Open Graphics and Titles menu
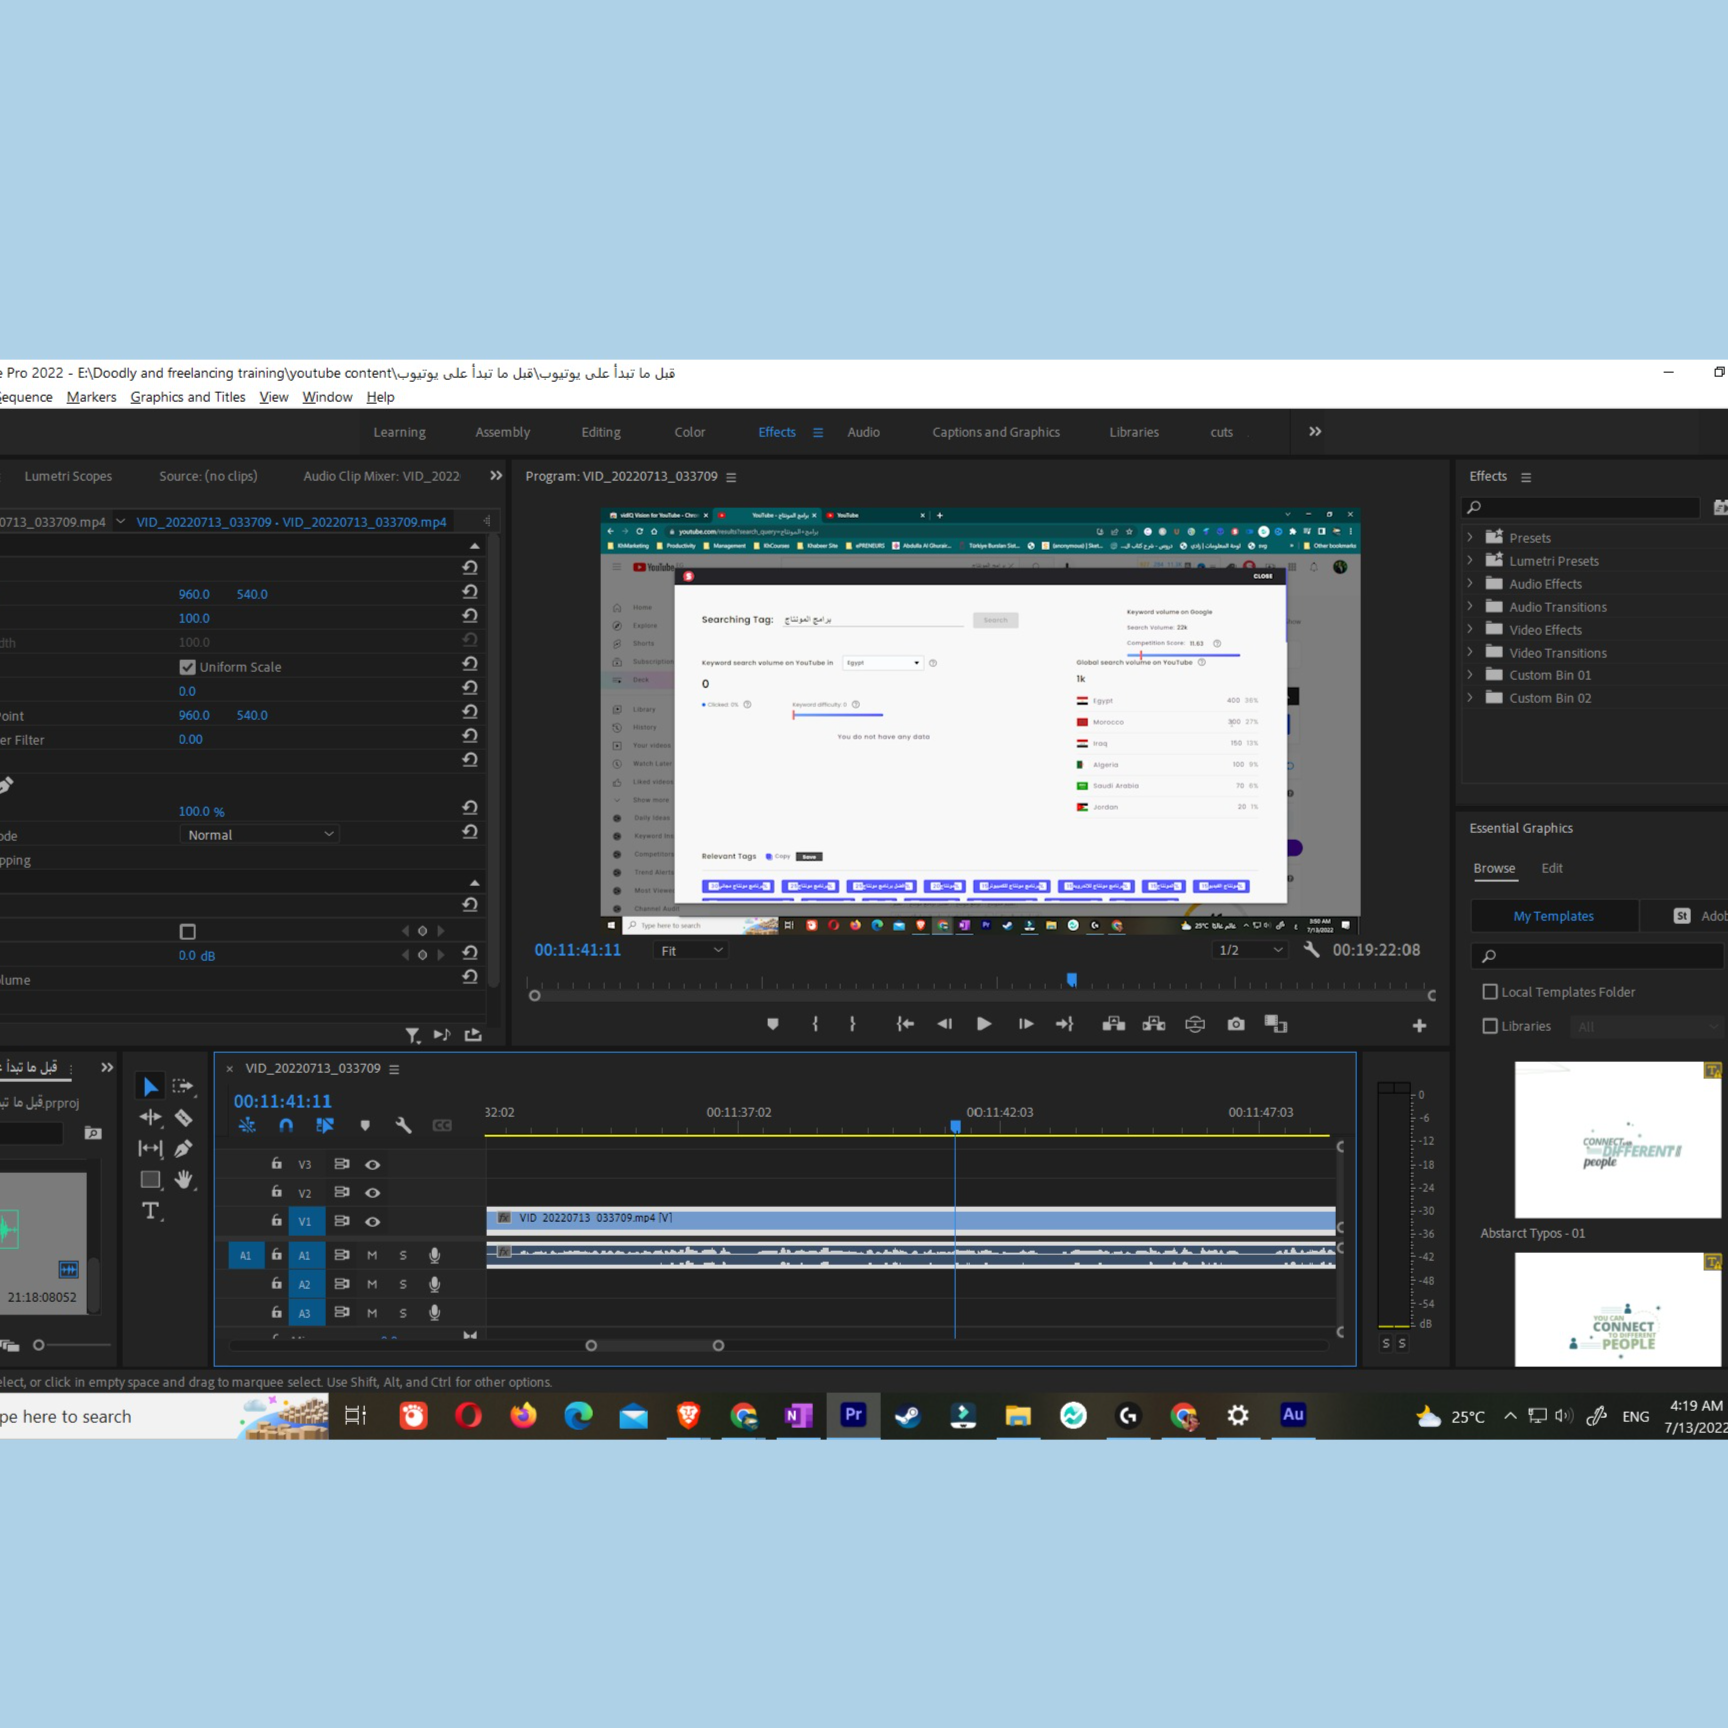 coord(188,397)
